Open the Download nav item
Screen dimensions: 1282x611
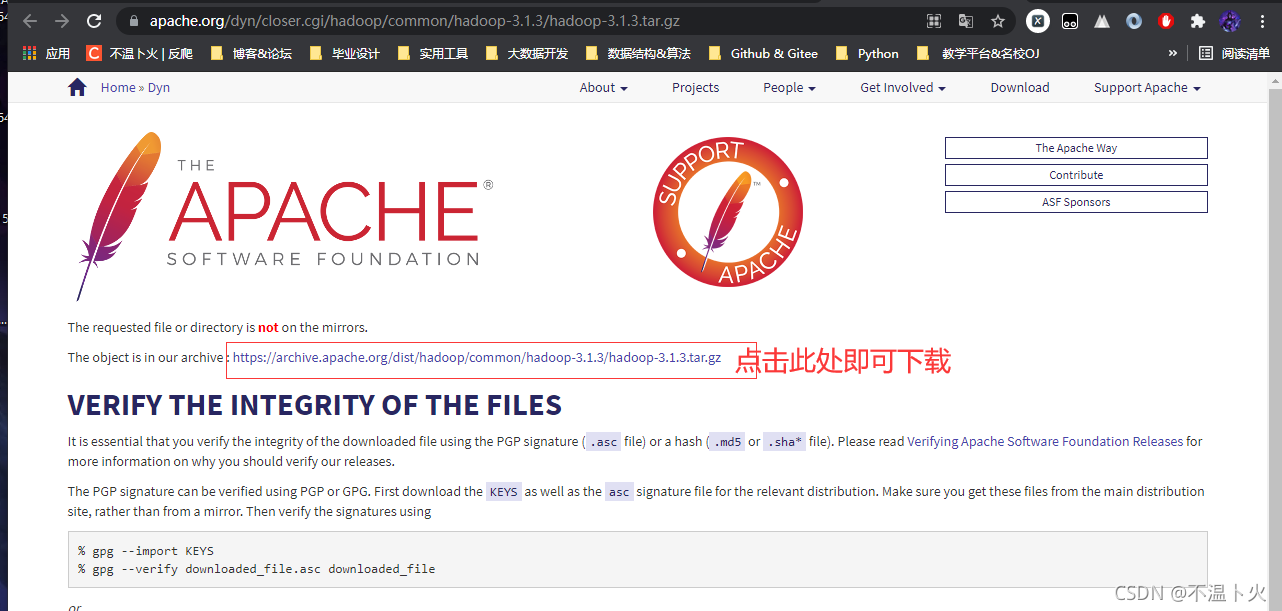(x=1020, y=88)
